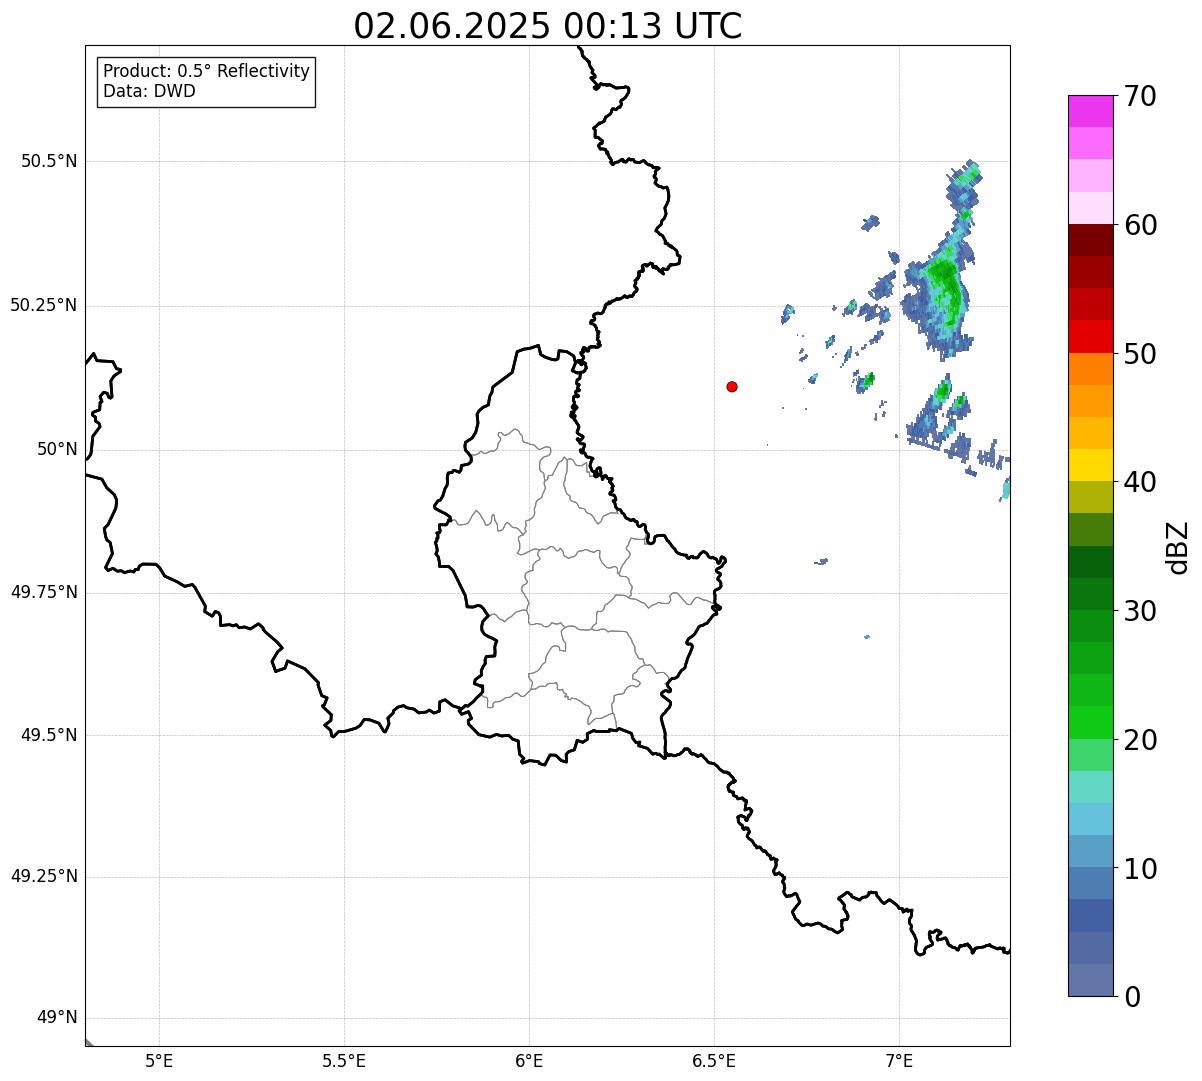
Task: Click the colorbar tick label 70
Action: pyautogui.click(x=1140, y=97)
